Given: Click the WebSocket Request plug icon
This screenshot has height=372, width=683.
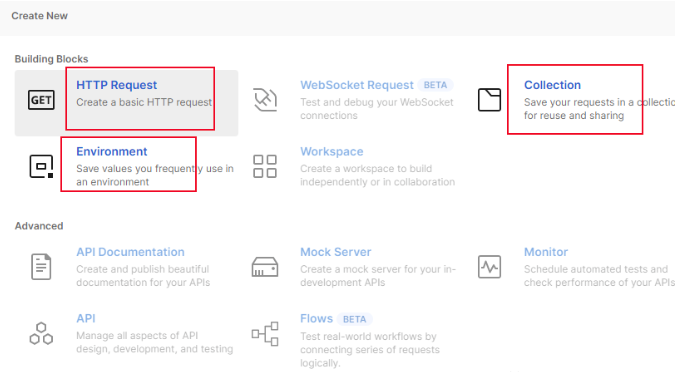Looking at the screenshot, I should click(265, 100).
